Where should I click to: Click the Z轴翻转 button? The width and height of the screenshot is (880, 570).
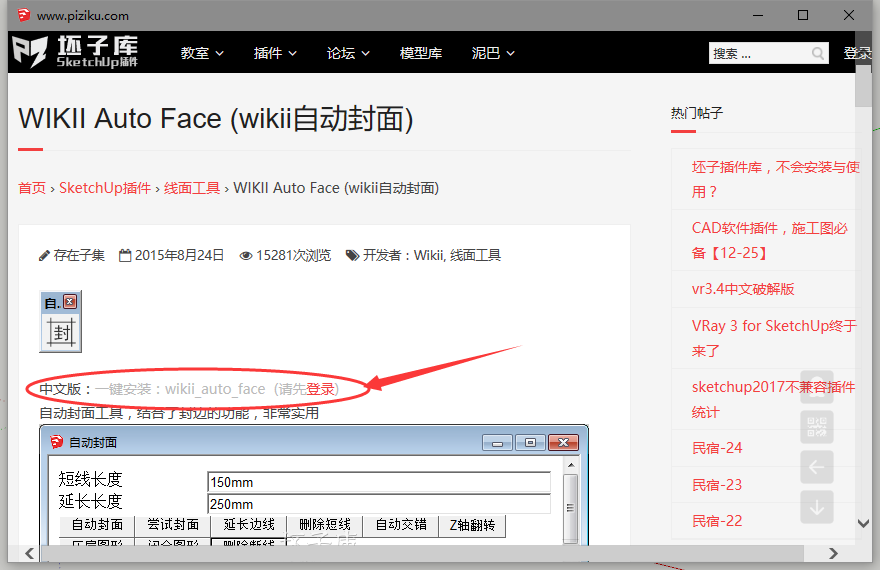coord(472,525)
